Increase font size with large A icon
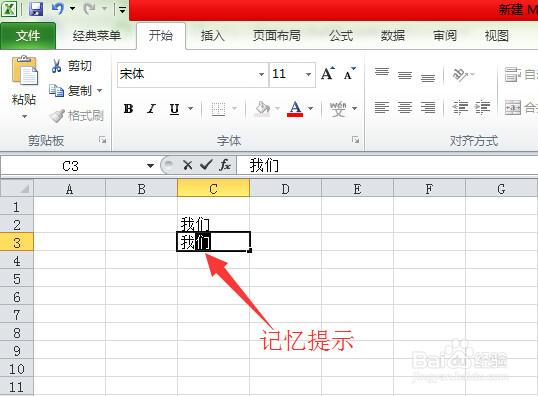Screen dimensions: 538x396 click(328, 73)
